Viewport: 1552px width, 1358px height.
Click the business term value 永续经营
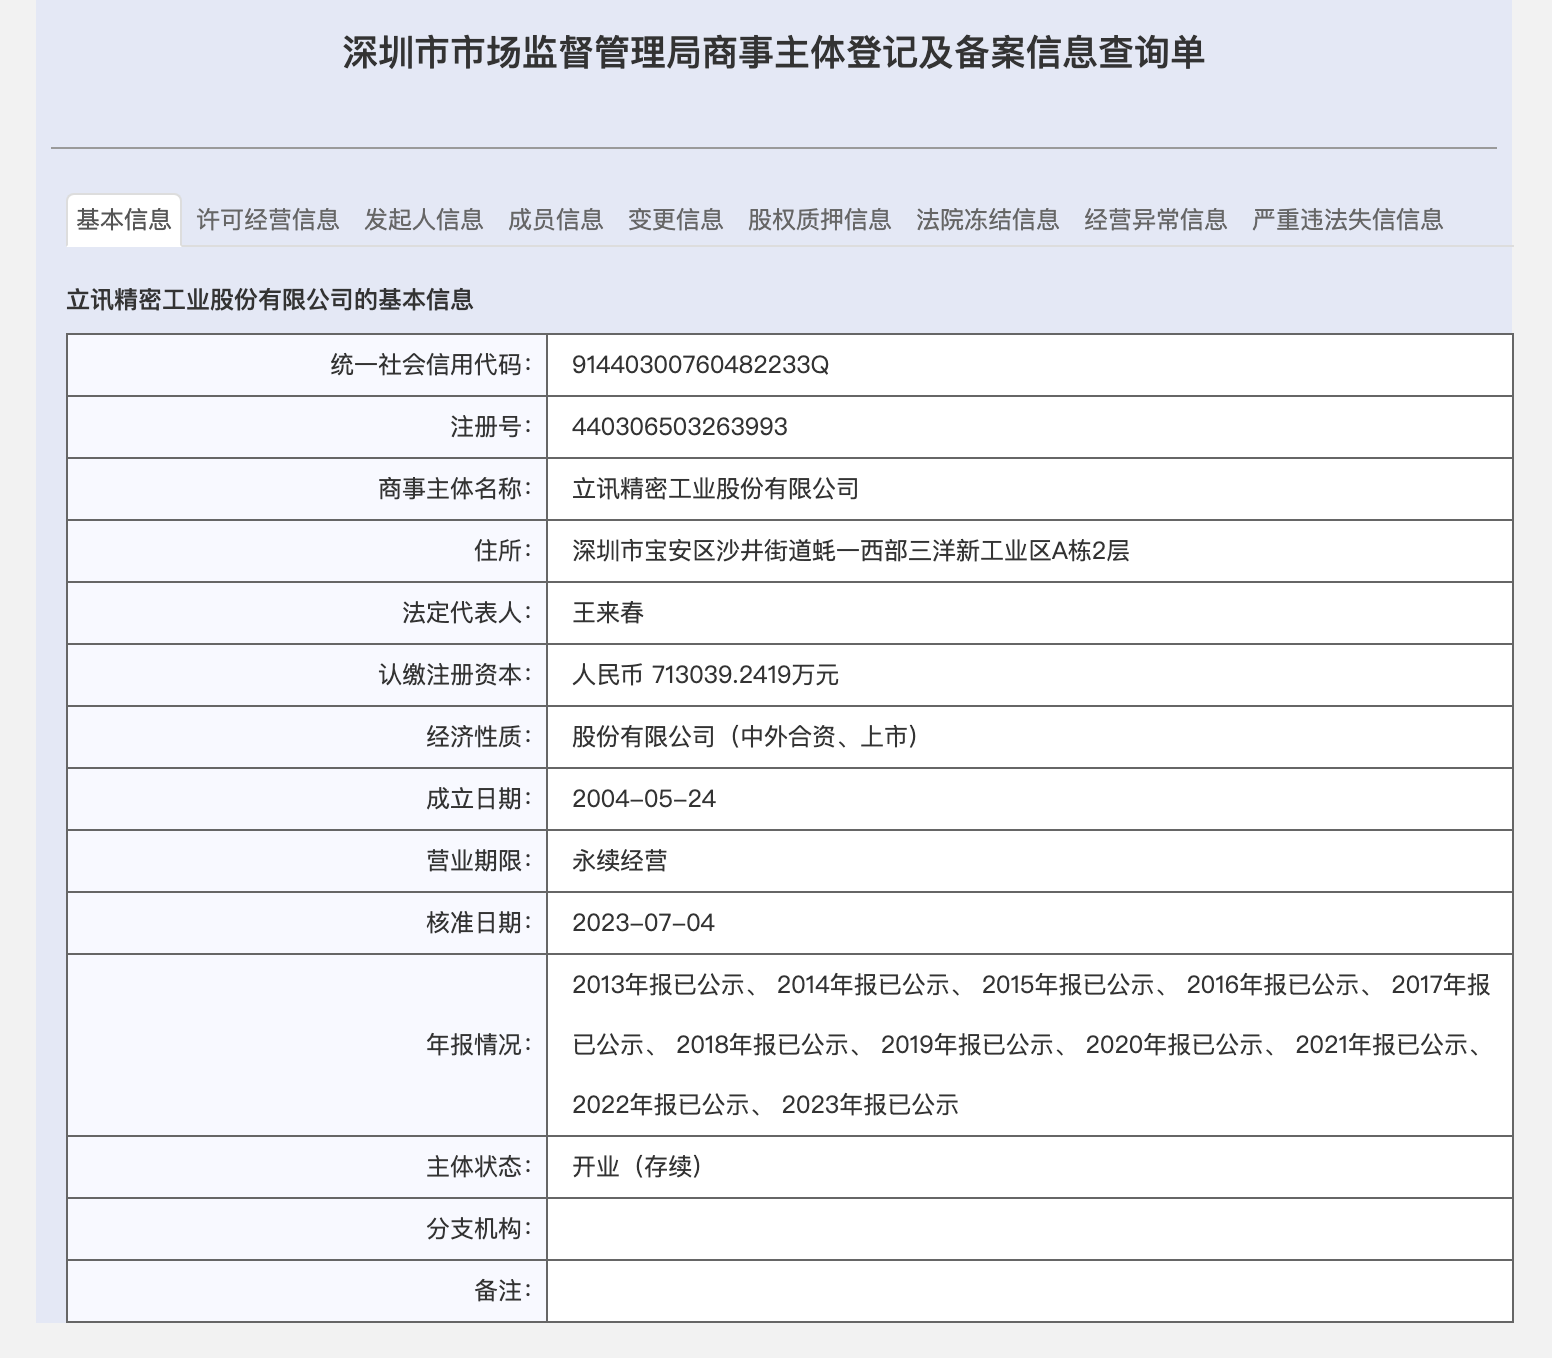(x=620, y=861)
